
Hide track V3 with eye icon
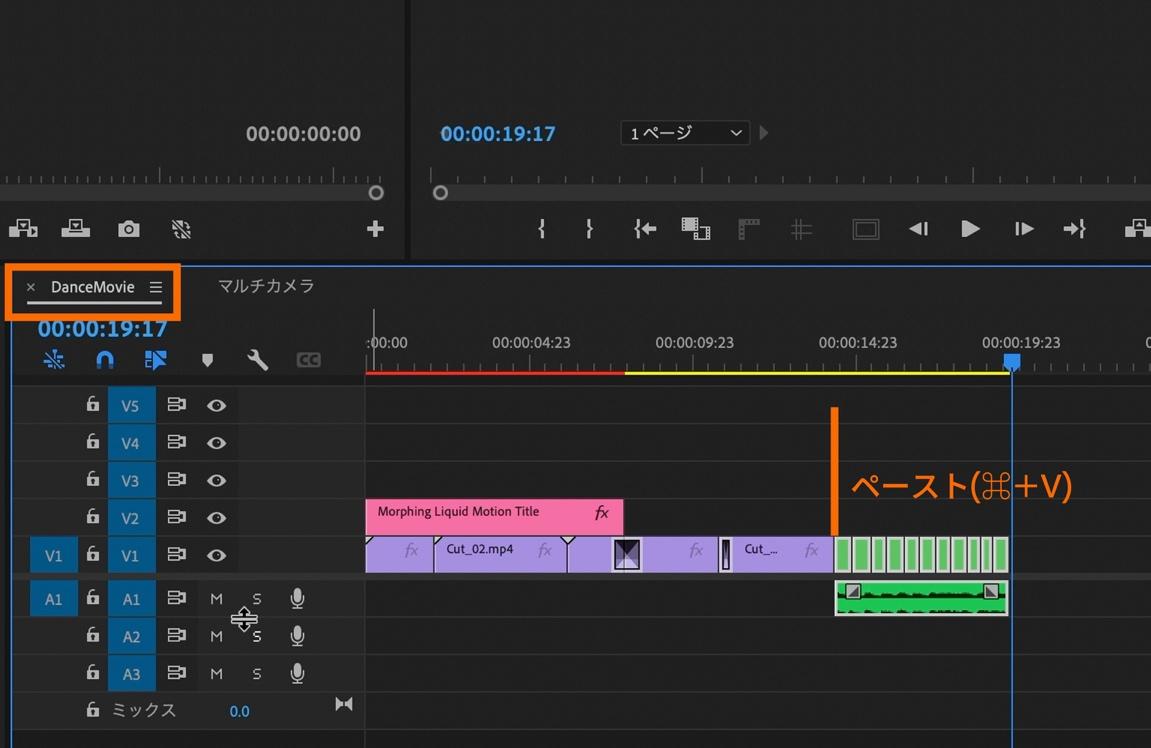(x=216, y=480)
